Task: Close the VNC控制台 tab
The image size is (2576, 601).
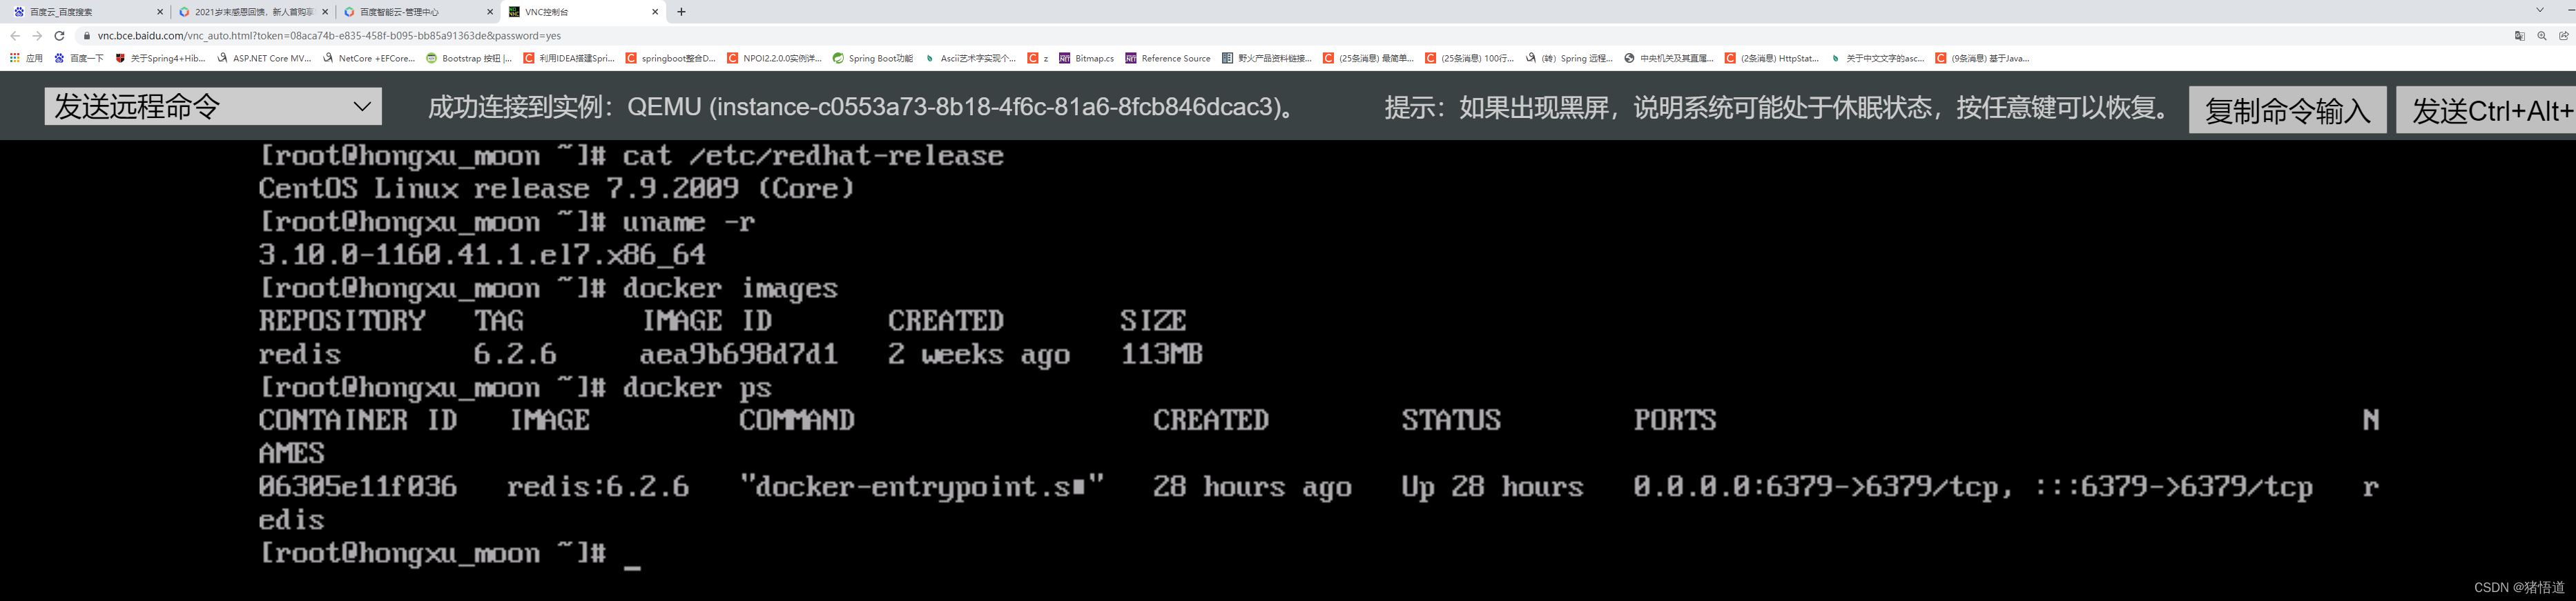Action: (x=655, y=12)
